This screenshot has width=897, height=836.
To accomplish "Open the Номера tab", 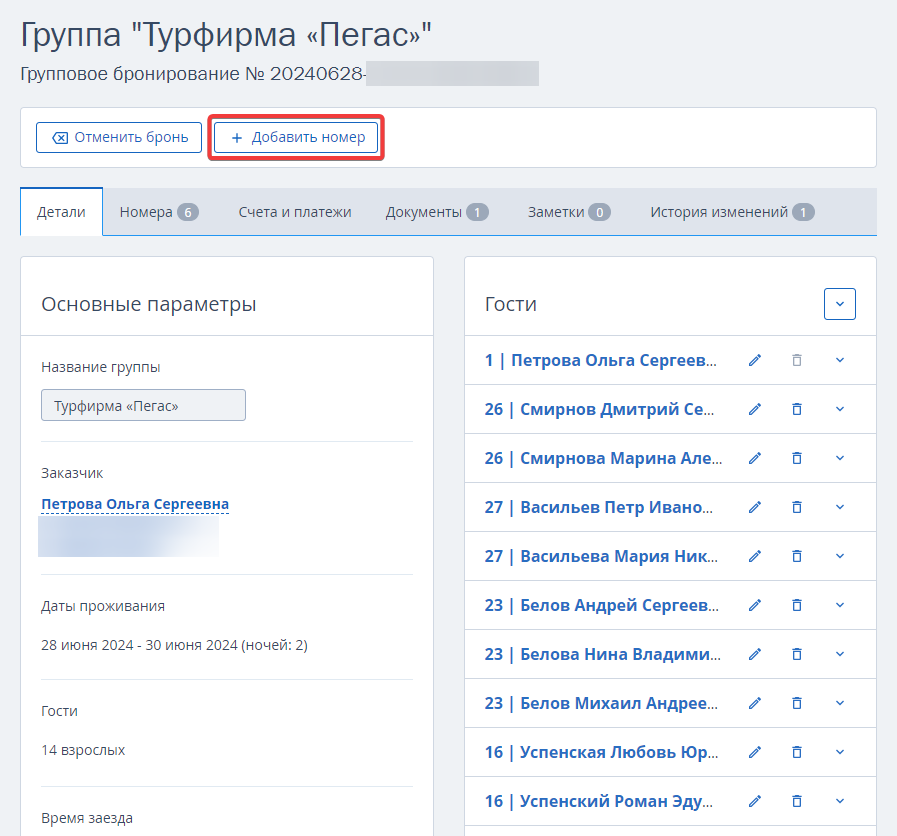I will 158,212.
